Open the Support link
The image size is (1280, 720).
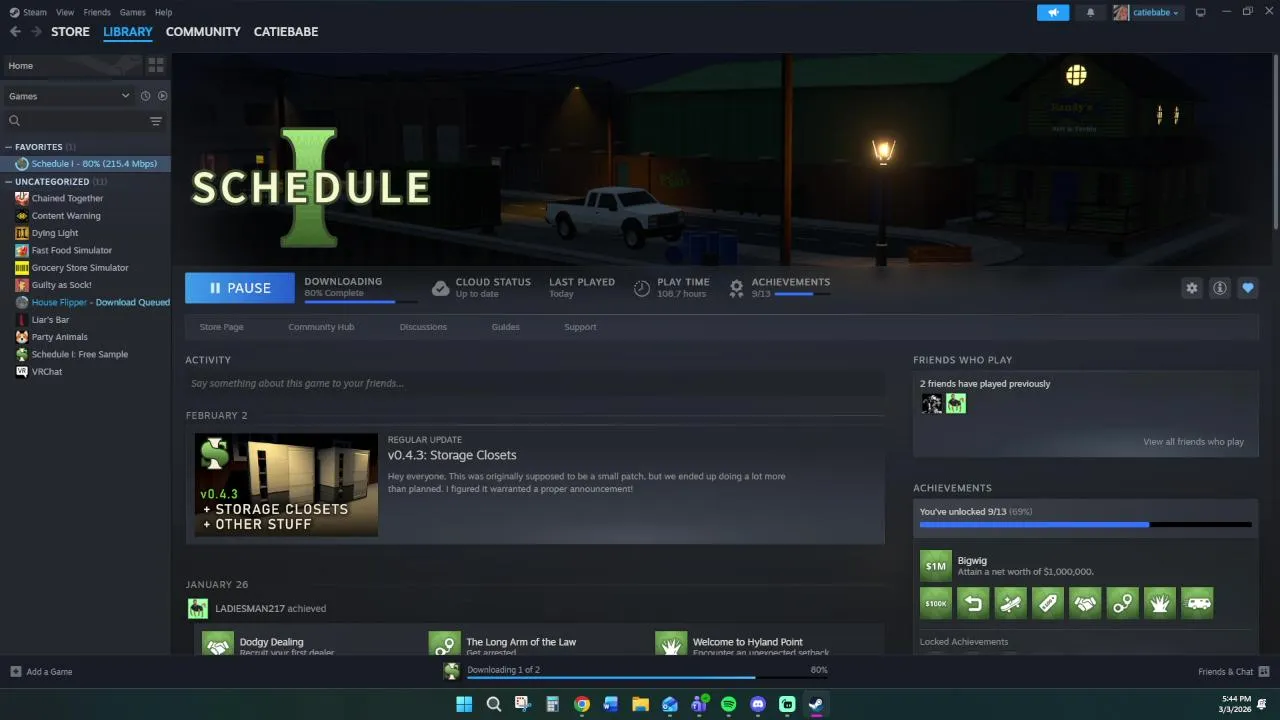pyautogui.click(x=580, y=327)
